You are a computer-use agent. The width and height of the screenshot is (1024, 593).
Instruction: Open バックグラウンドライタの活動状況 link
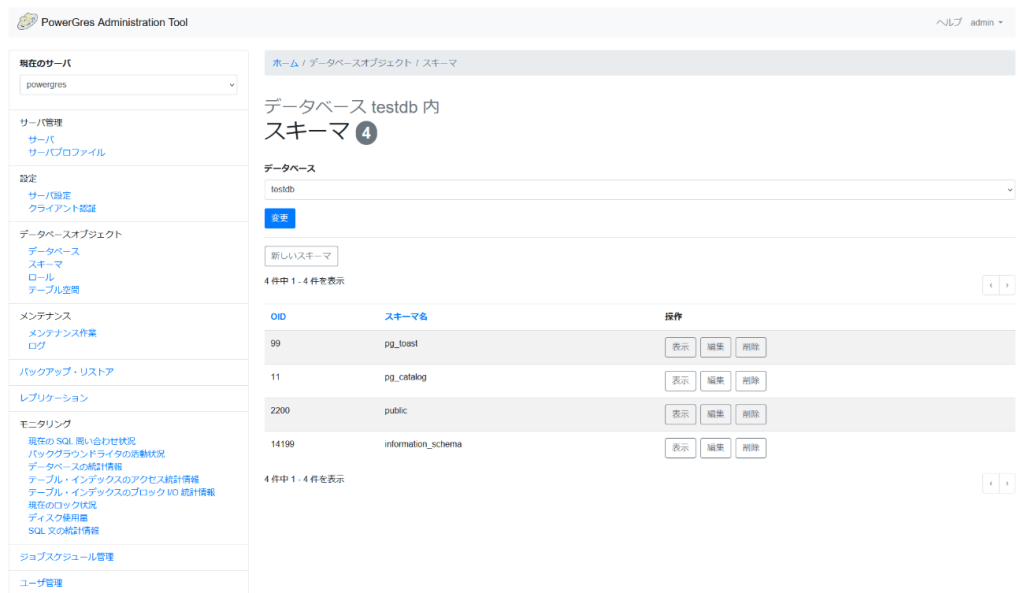[97, 454]
